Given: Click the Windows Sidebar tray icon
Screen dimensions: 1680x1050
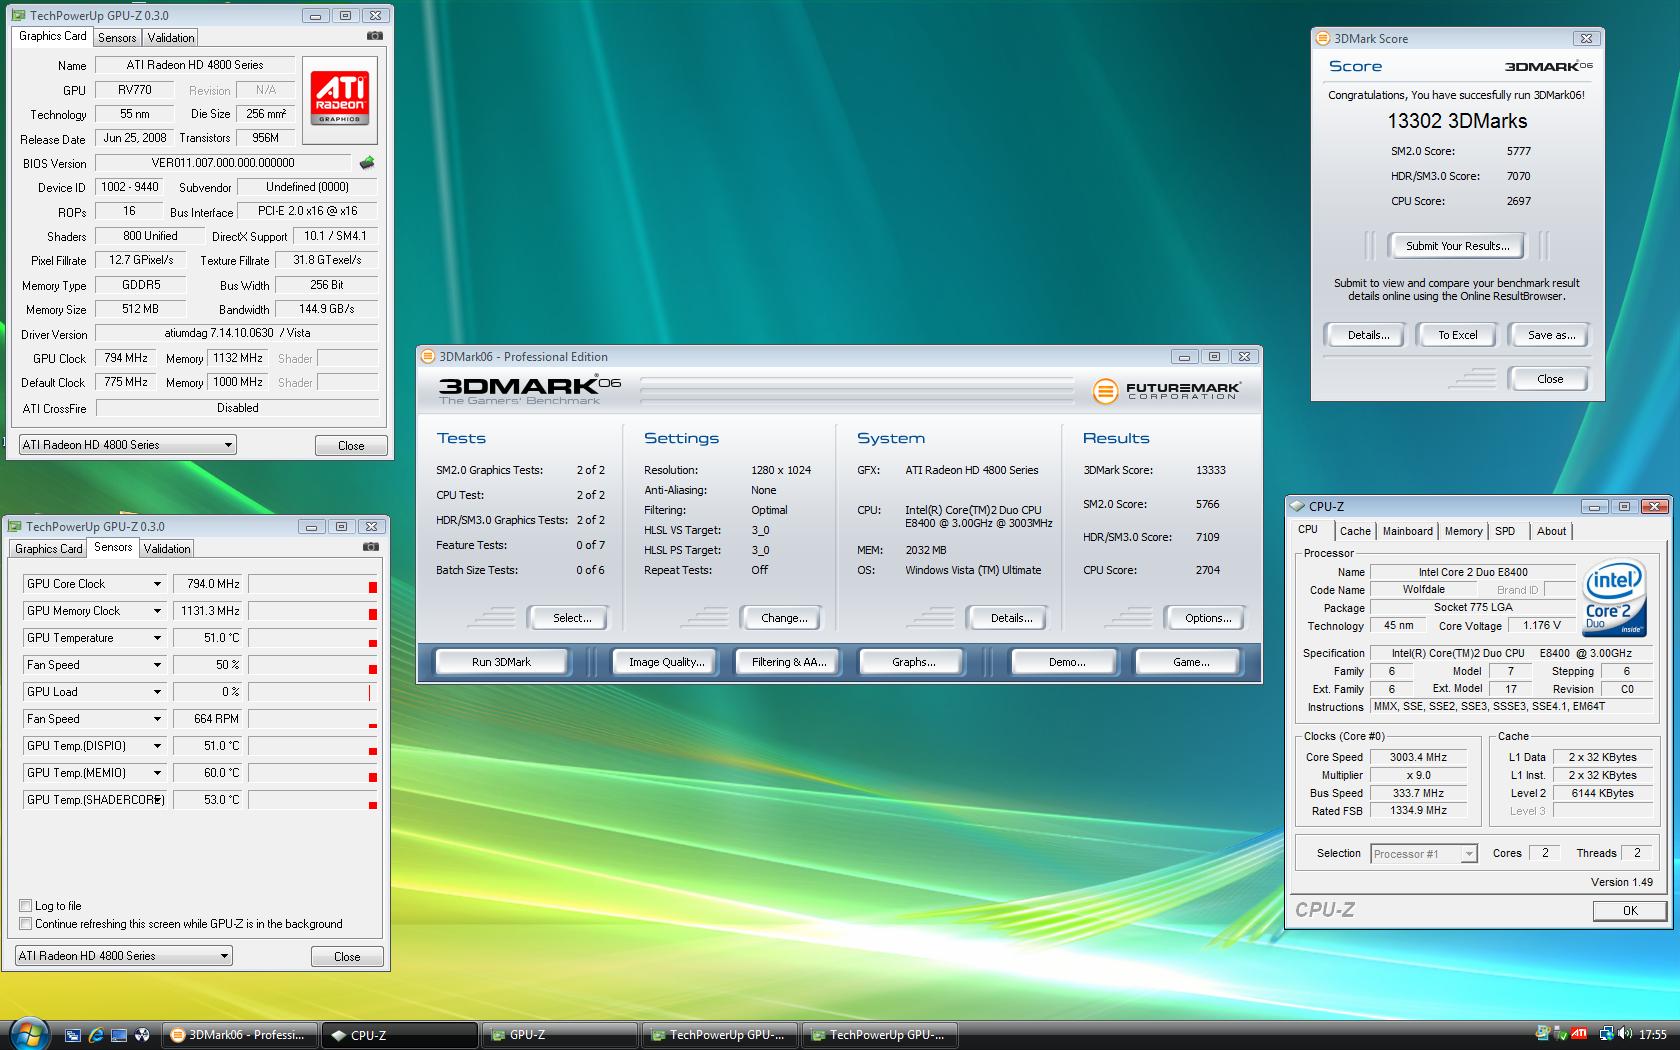Looking at the screenshot, I should click(1542, 1034).
